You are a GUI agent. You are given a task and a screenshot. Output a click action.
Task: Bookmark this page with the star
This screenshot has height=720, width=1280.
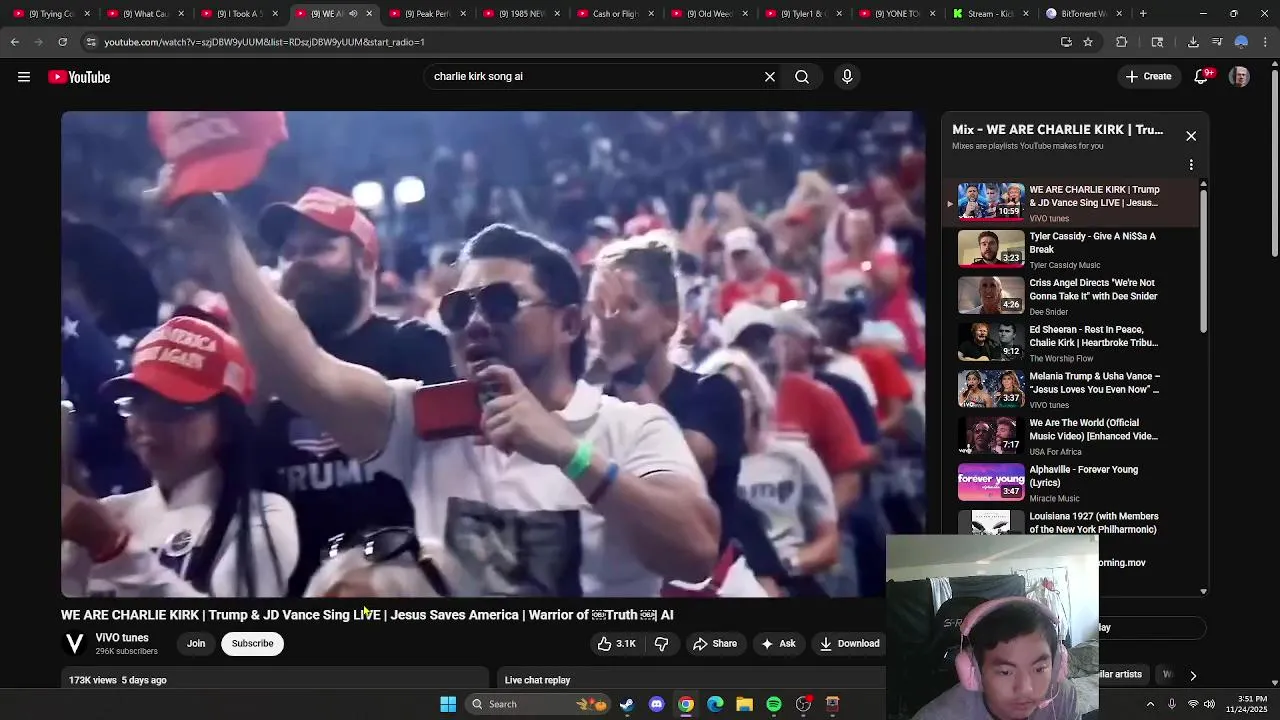(x=1088, y=42)
